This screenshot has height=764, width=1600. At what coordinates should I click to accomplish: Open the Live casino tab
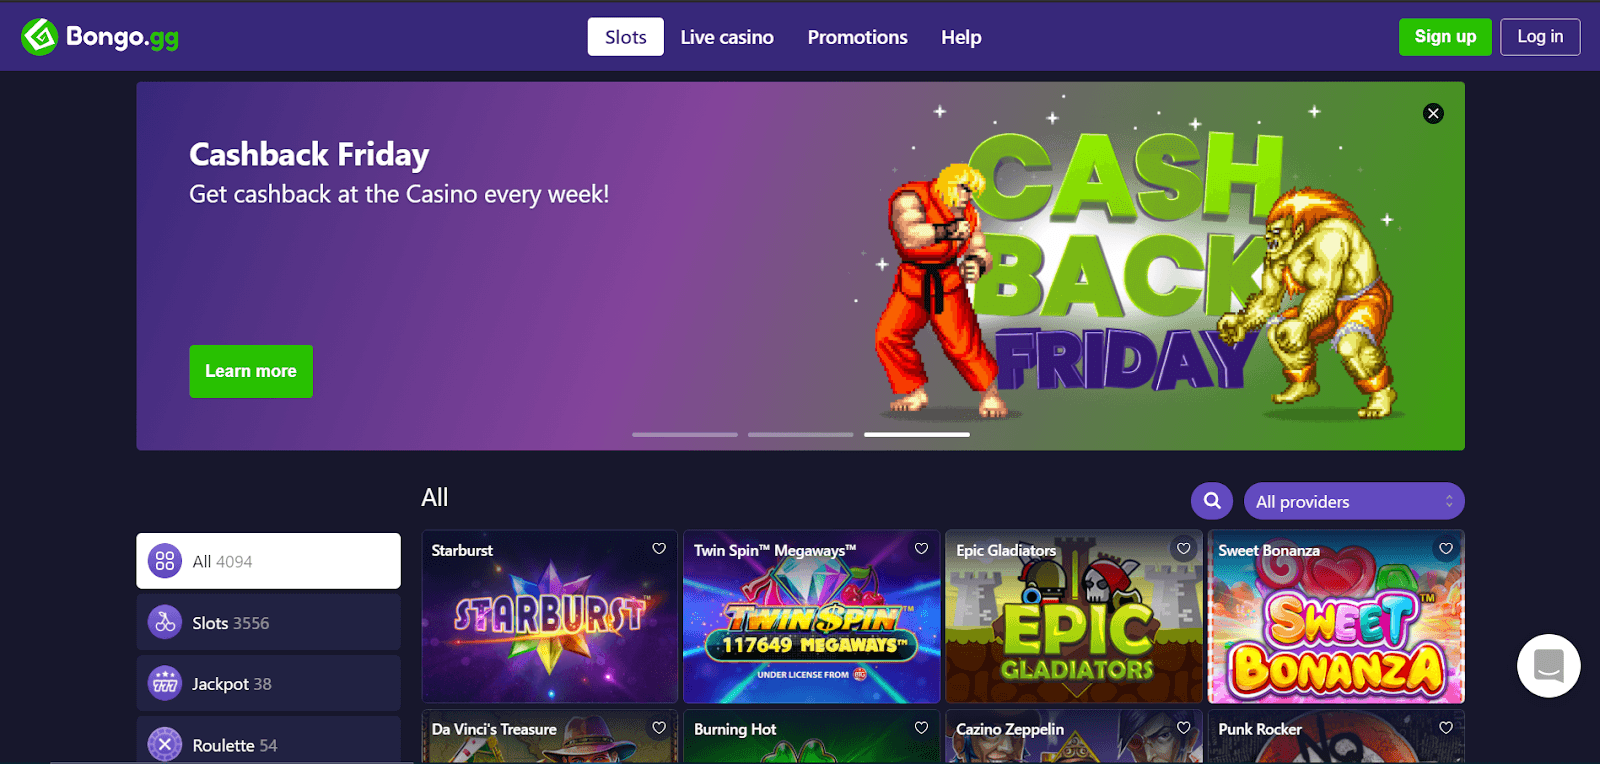point(727,37)
